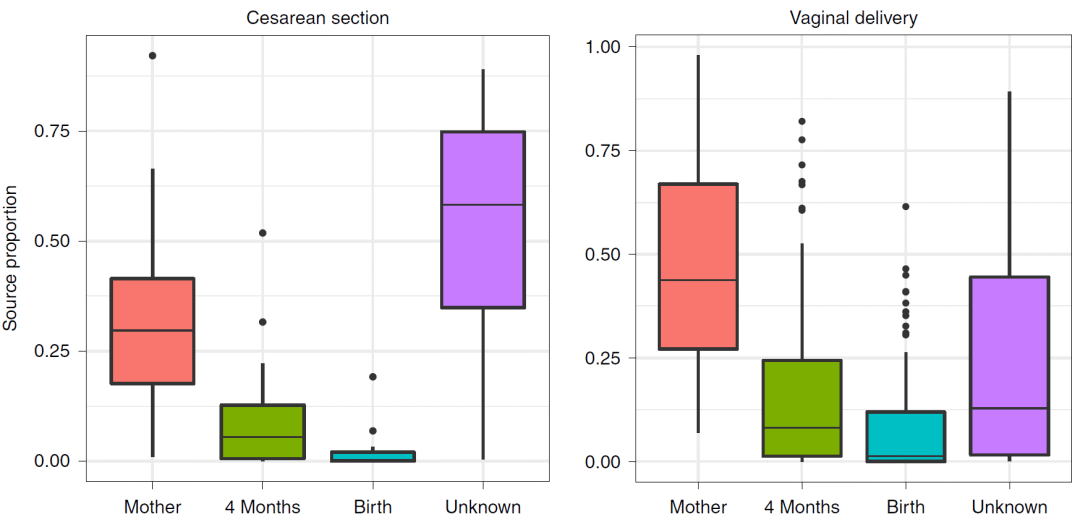Click the "Mother" x-axis label in Vaginal delivery

click(698, 507)
